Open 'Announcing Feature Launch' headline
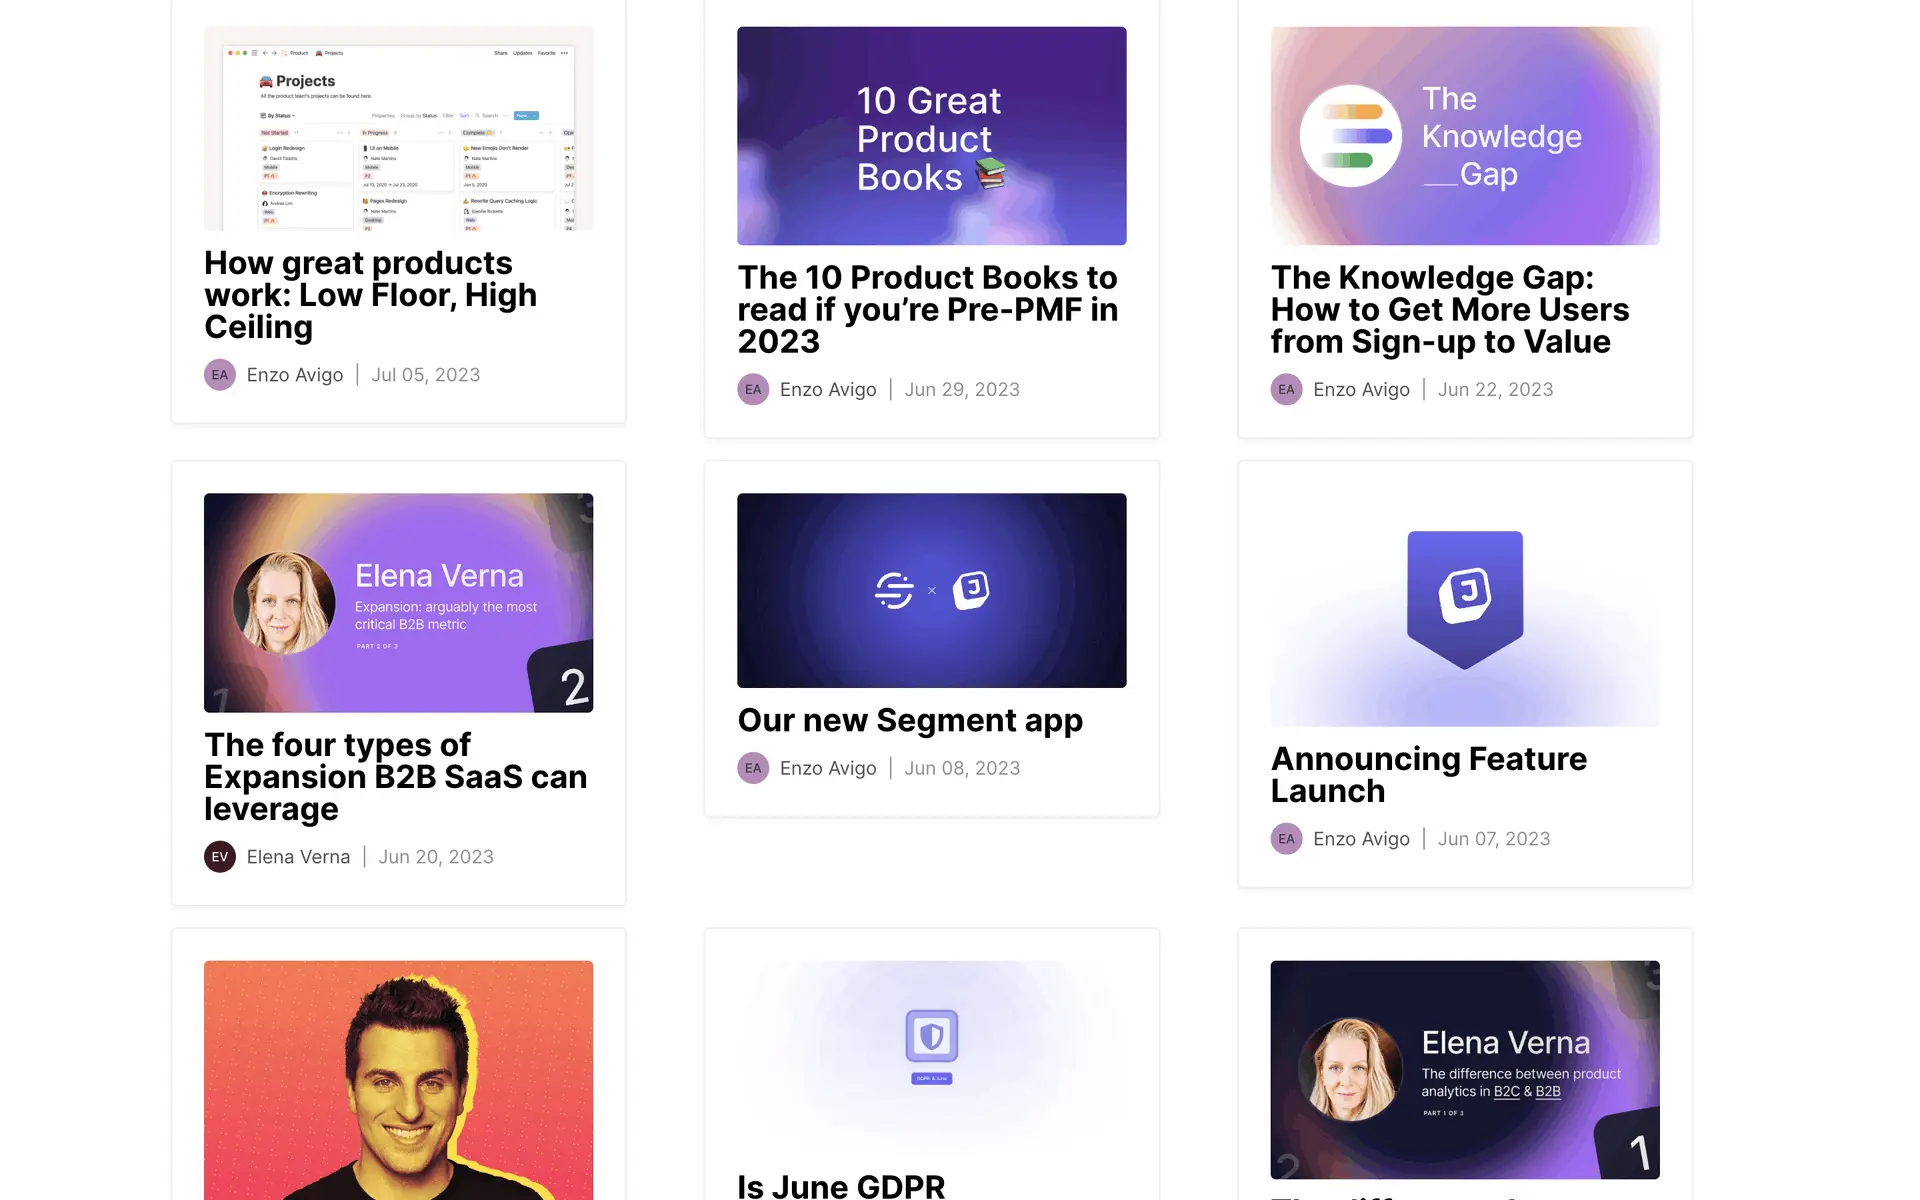This screenshot has height=1200, width=1920. [1428, 775]
